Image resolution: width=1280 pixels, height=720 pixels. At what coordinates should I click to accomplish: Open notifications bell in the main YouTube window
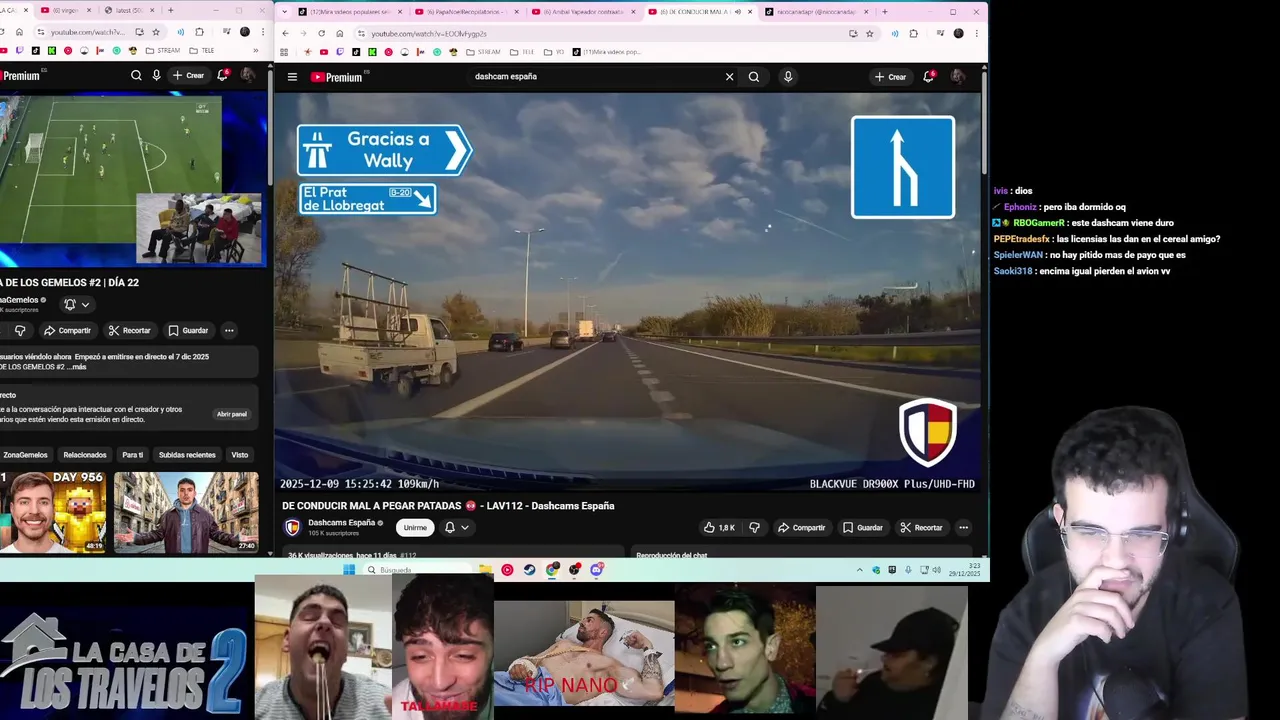(x=928, y=77)
